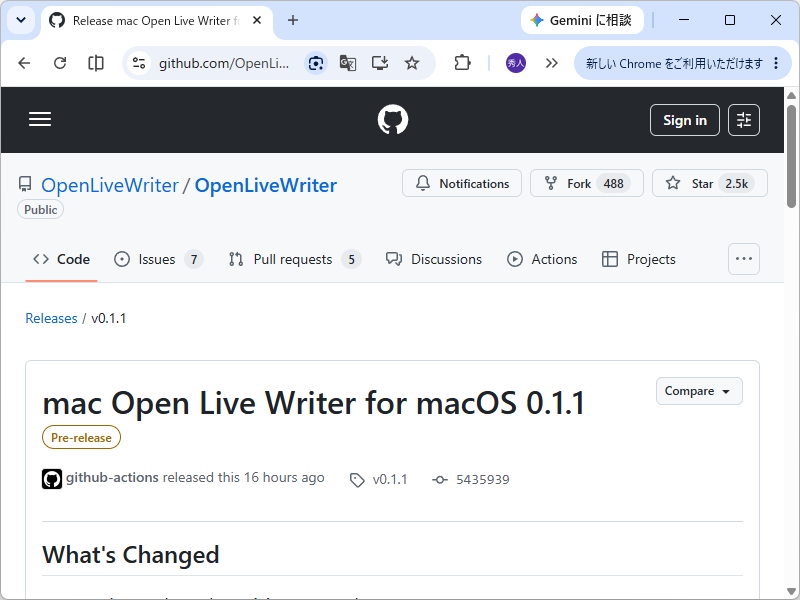
Task: Open the Issues tab
Action: tap(158, 259)
